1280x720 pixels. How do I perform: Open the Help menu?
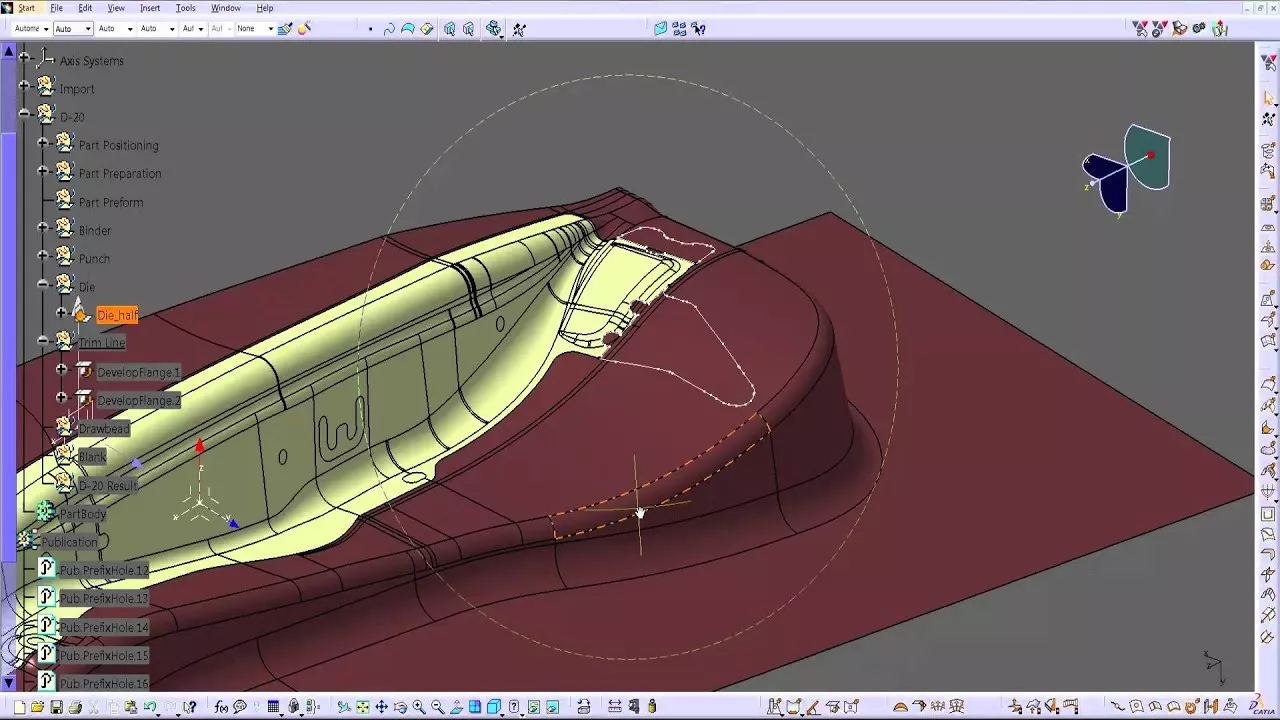265,8
